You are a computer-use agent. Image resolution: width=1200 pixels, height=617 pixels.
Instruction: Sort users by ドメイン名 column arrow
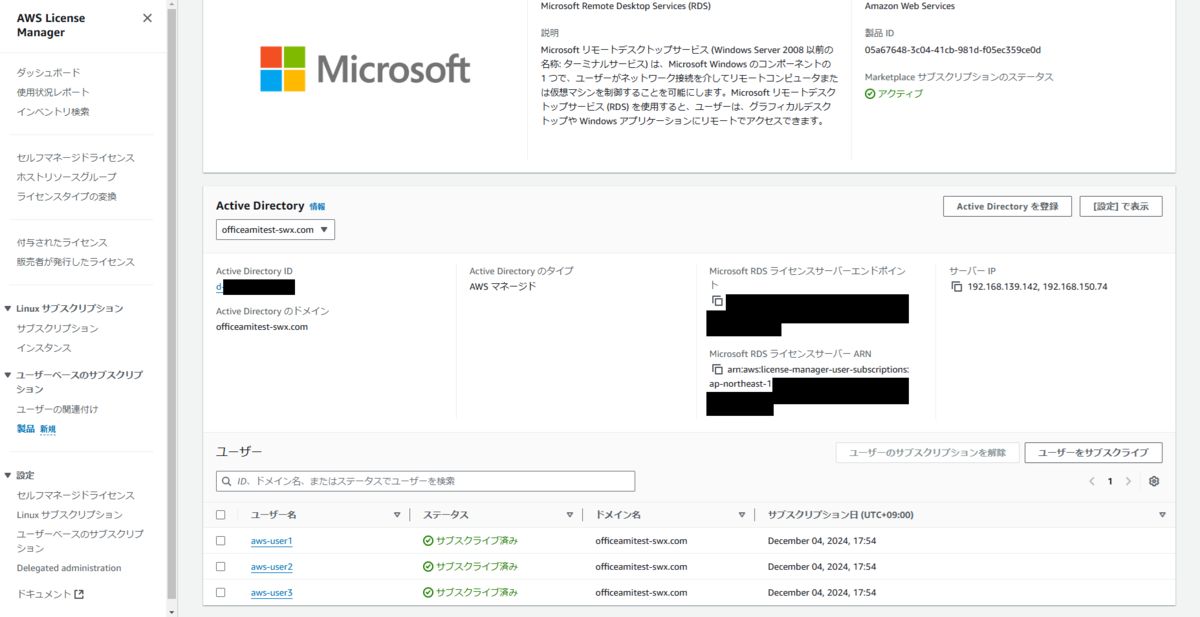click(x=742, y=515)
